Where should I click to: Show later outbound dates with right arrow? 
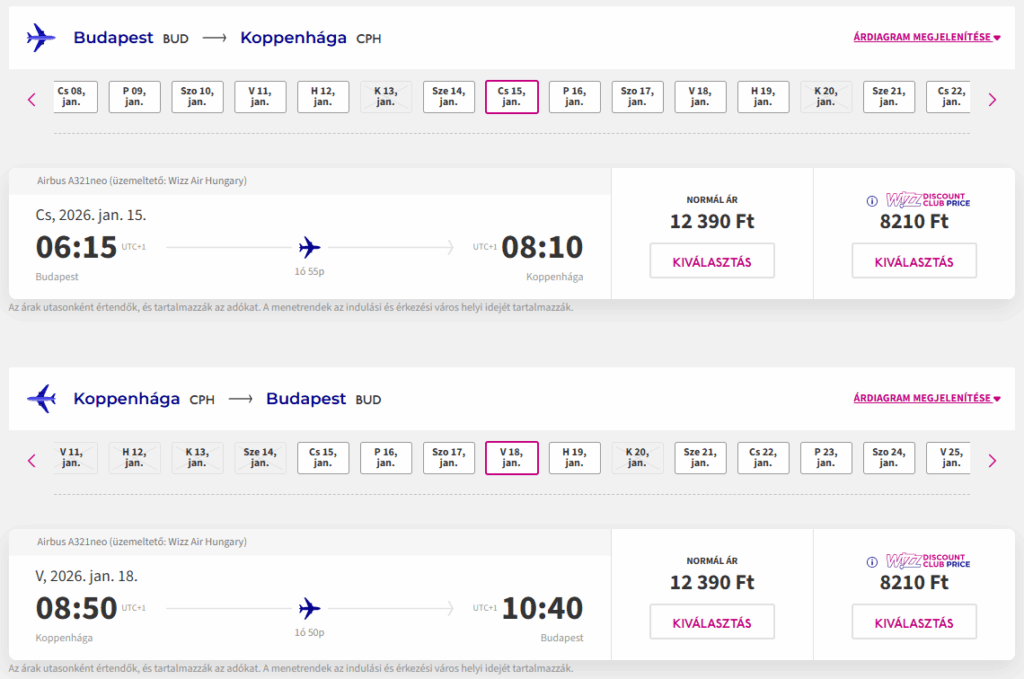(992, 99)
